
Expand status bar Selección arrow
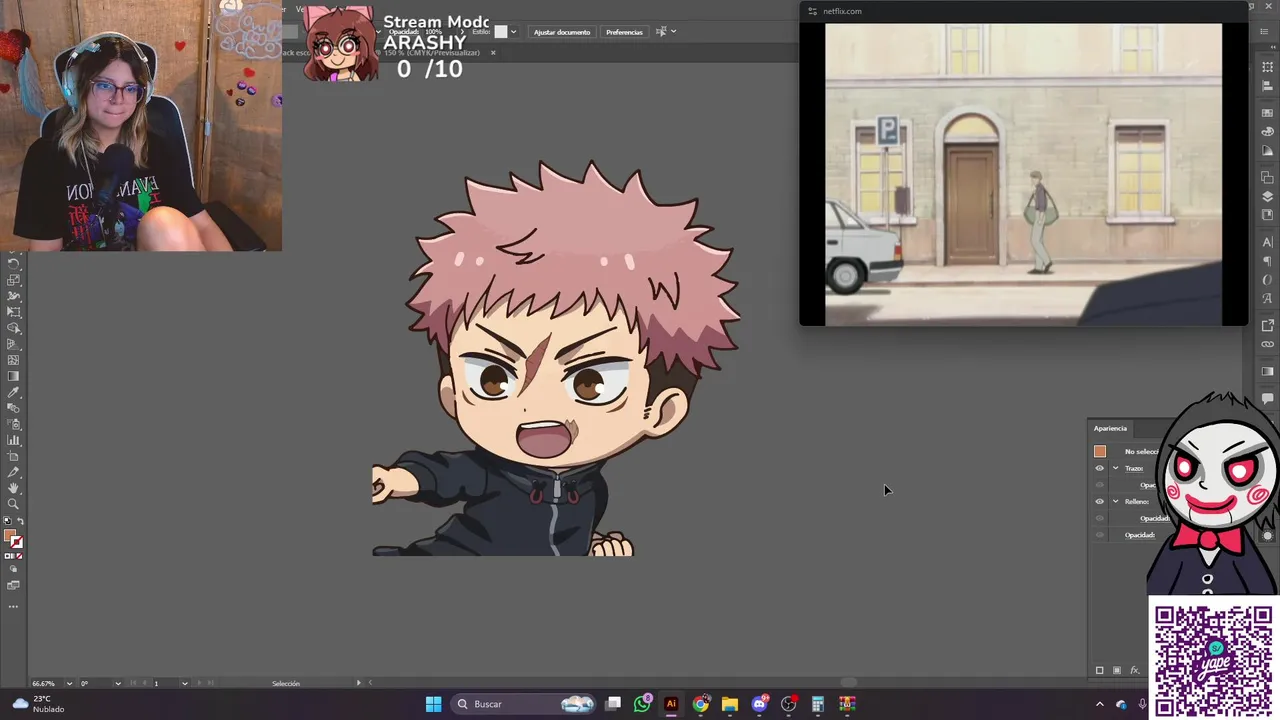pos(359,683)
